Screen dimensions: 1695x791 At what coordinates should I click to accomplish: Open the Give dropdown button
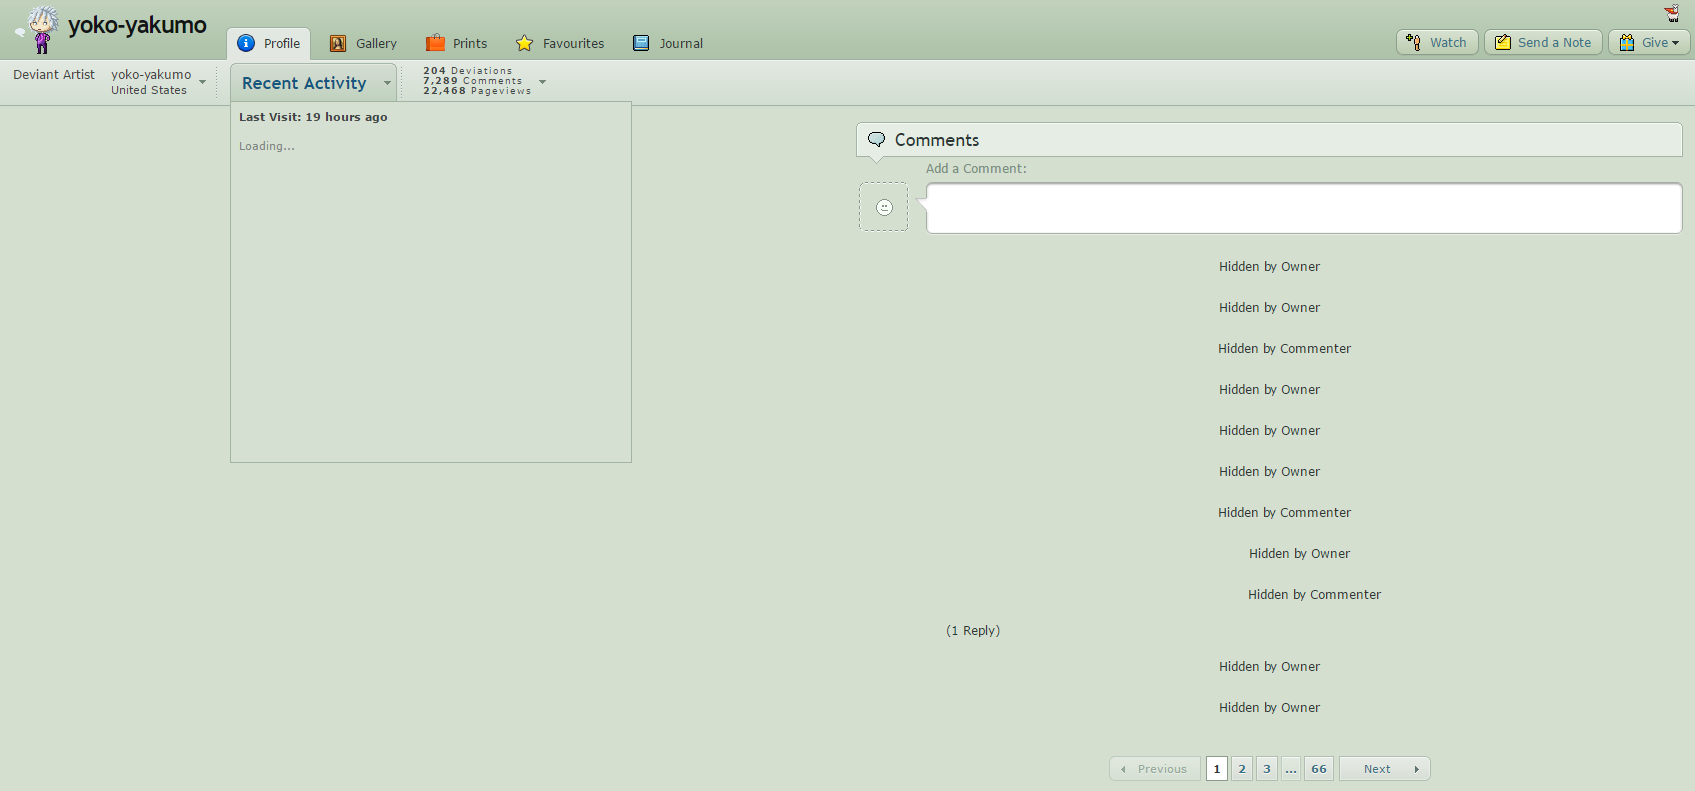tap(1649, 42)
